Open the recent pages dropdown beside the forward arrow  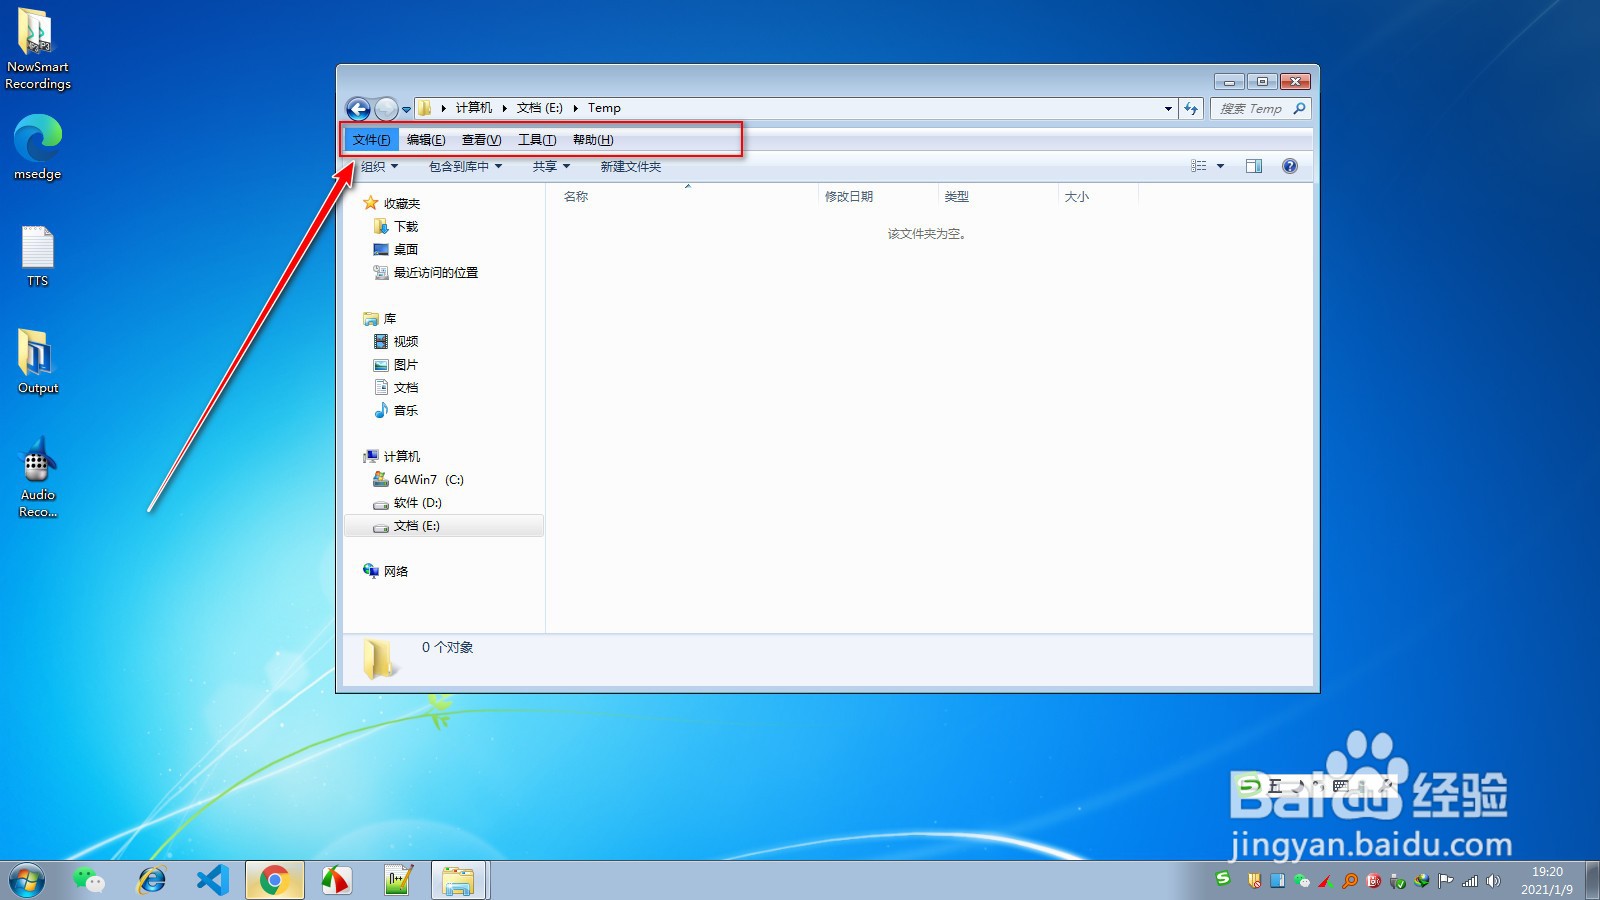pos(406,109)
